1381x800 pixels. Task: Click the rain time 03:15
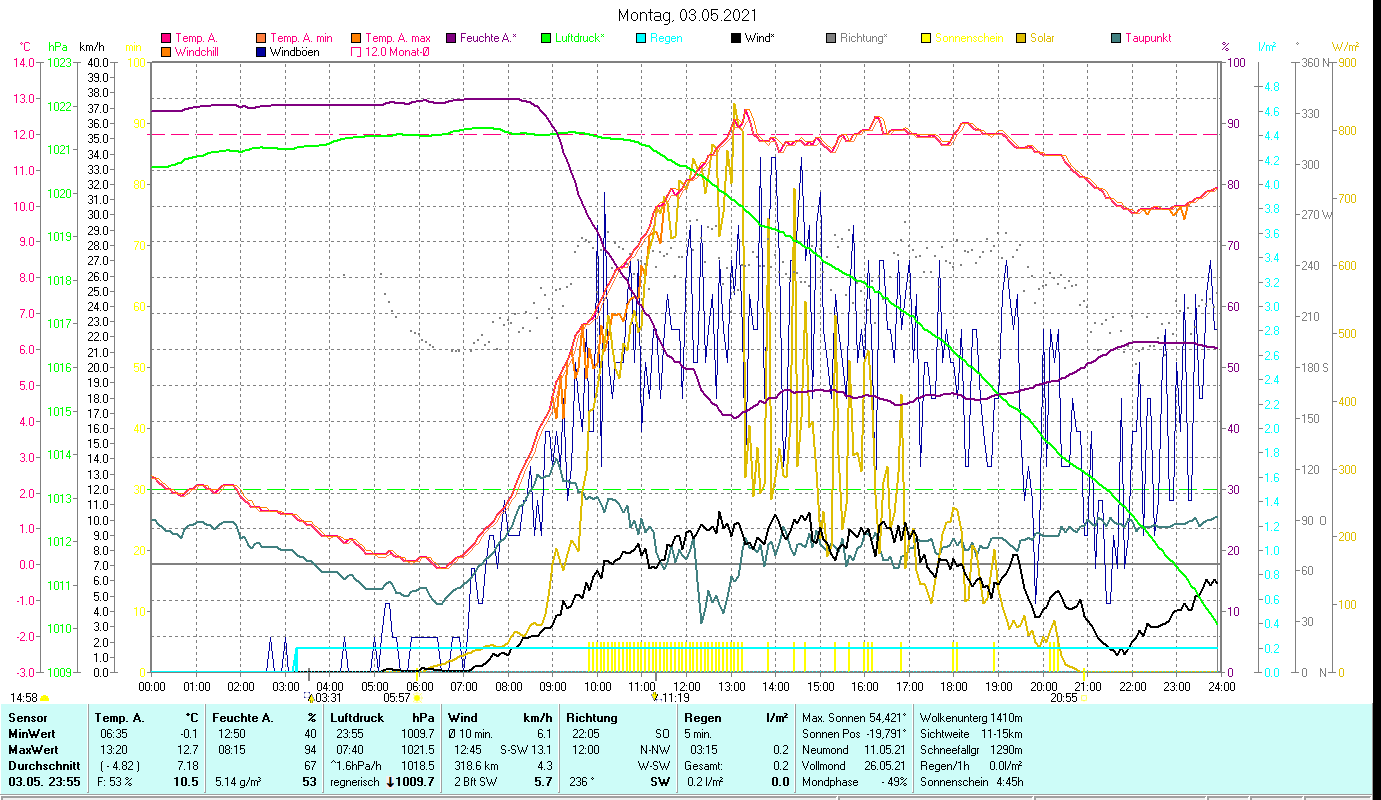coord(703,750)
